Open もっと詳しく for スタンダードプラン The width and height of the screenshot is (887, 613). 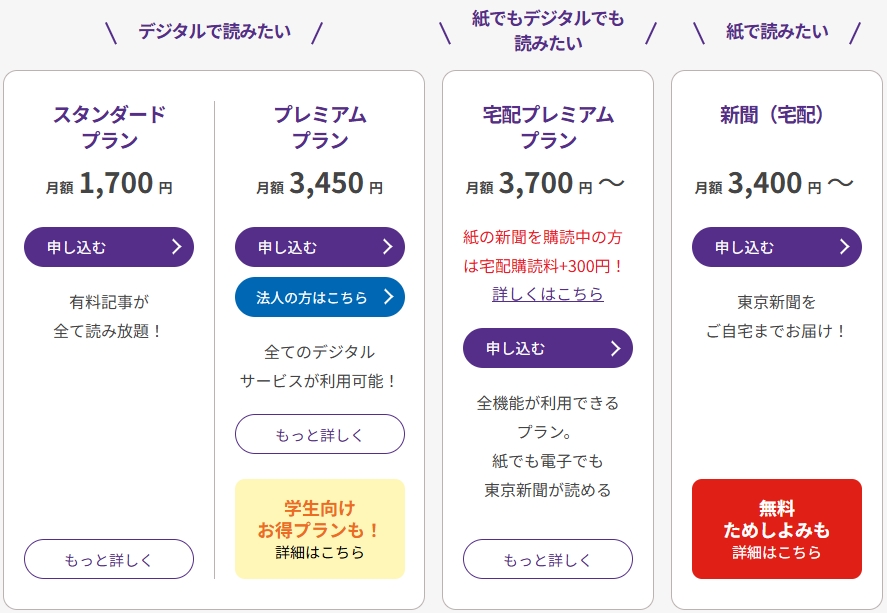pos(109,559)
